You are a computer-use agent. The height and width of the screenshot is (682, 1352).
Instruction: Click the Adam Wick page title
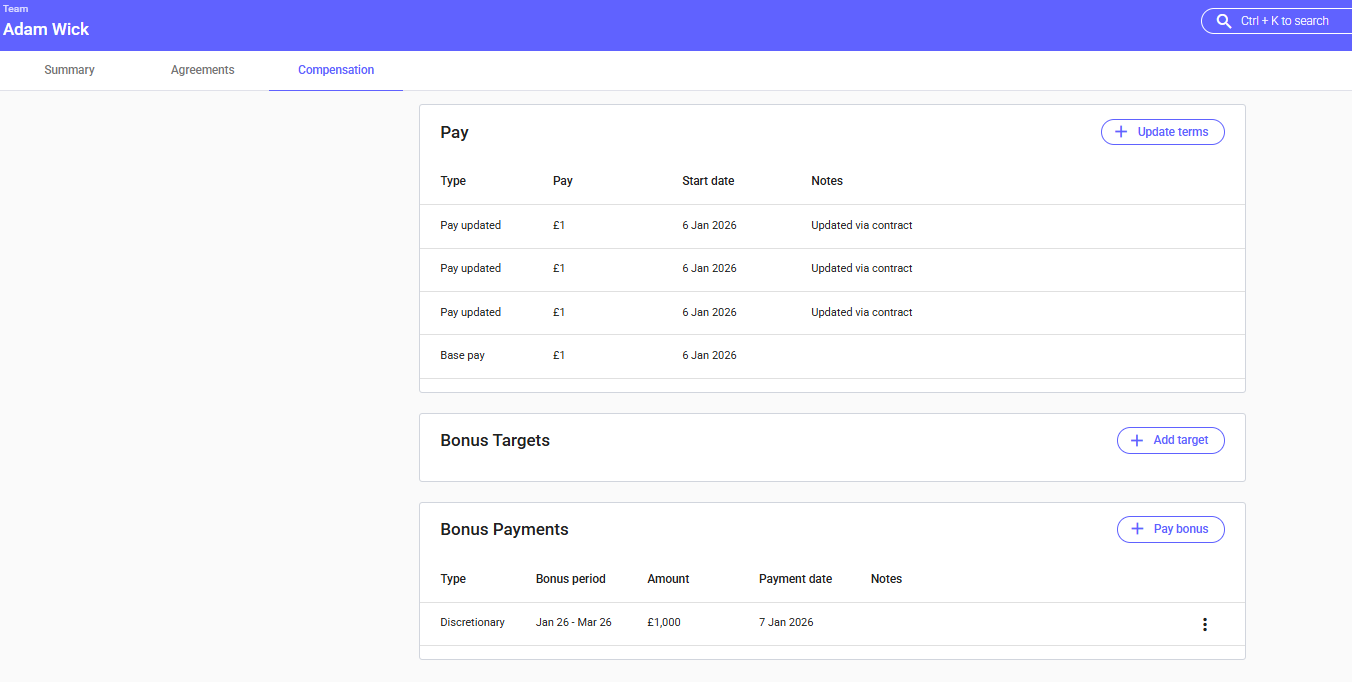[x=46, y=29]
